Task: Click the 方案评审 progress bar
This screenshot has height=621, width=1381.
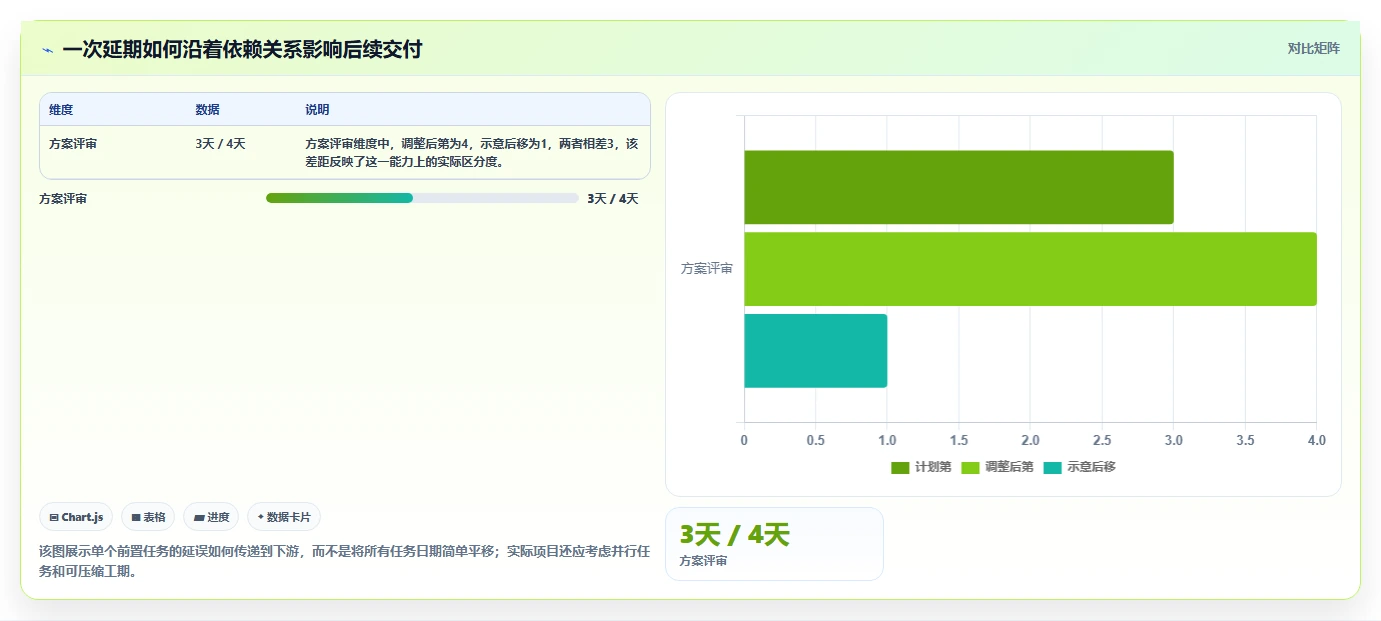Action: (422, 198)
